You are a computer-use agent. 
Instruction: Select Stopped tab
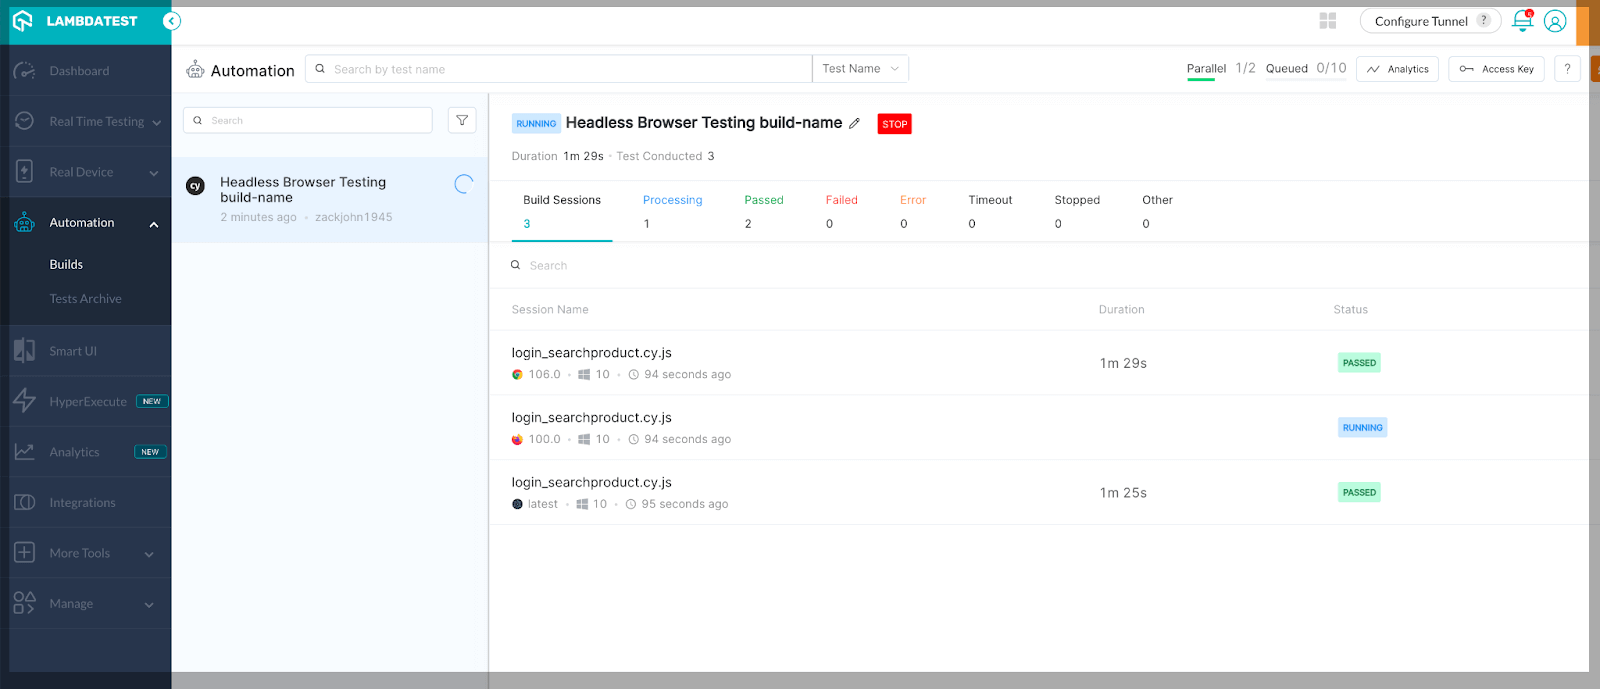(1077, 211)
